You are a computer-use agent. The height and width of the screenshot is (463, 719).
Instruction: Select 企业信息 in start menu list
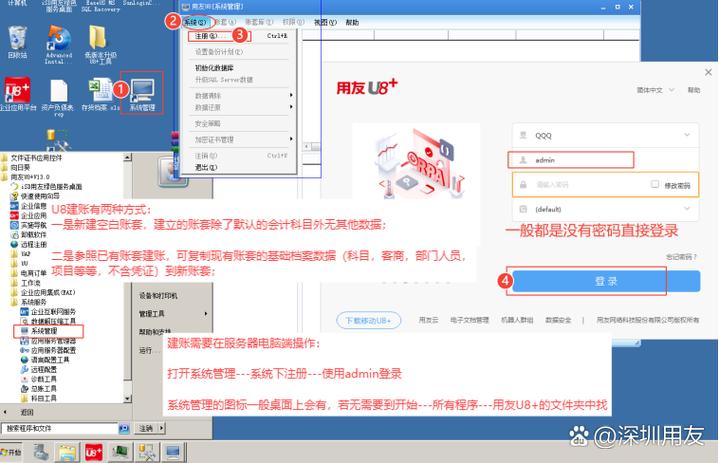(29, 206)
